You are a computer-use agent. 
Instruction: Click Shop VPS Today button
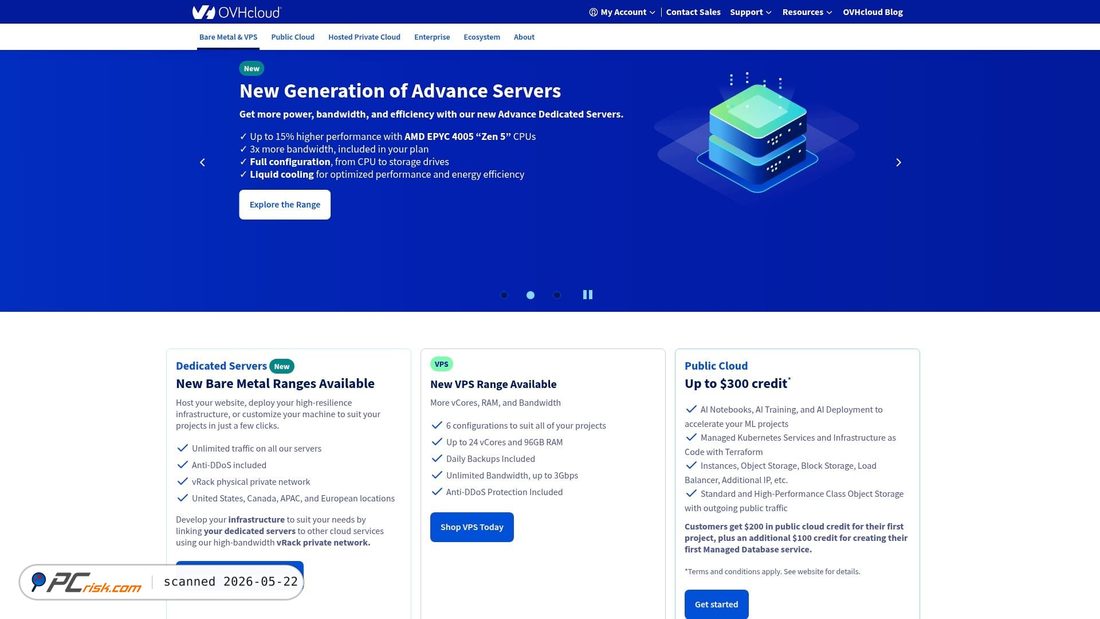pos(471,527)
